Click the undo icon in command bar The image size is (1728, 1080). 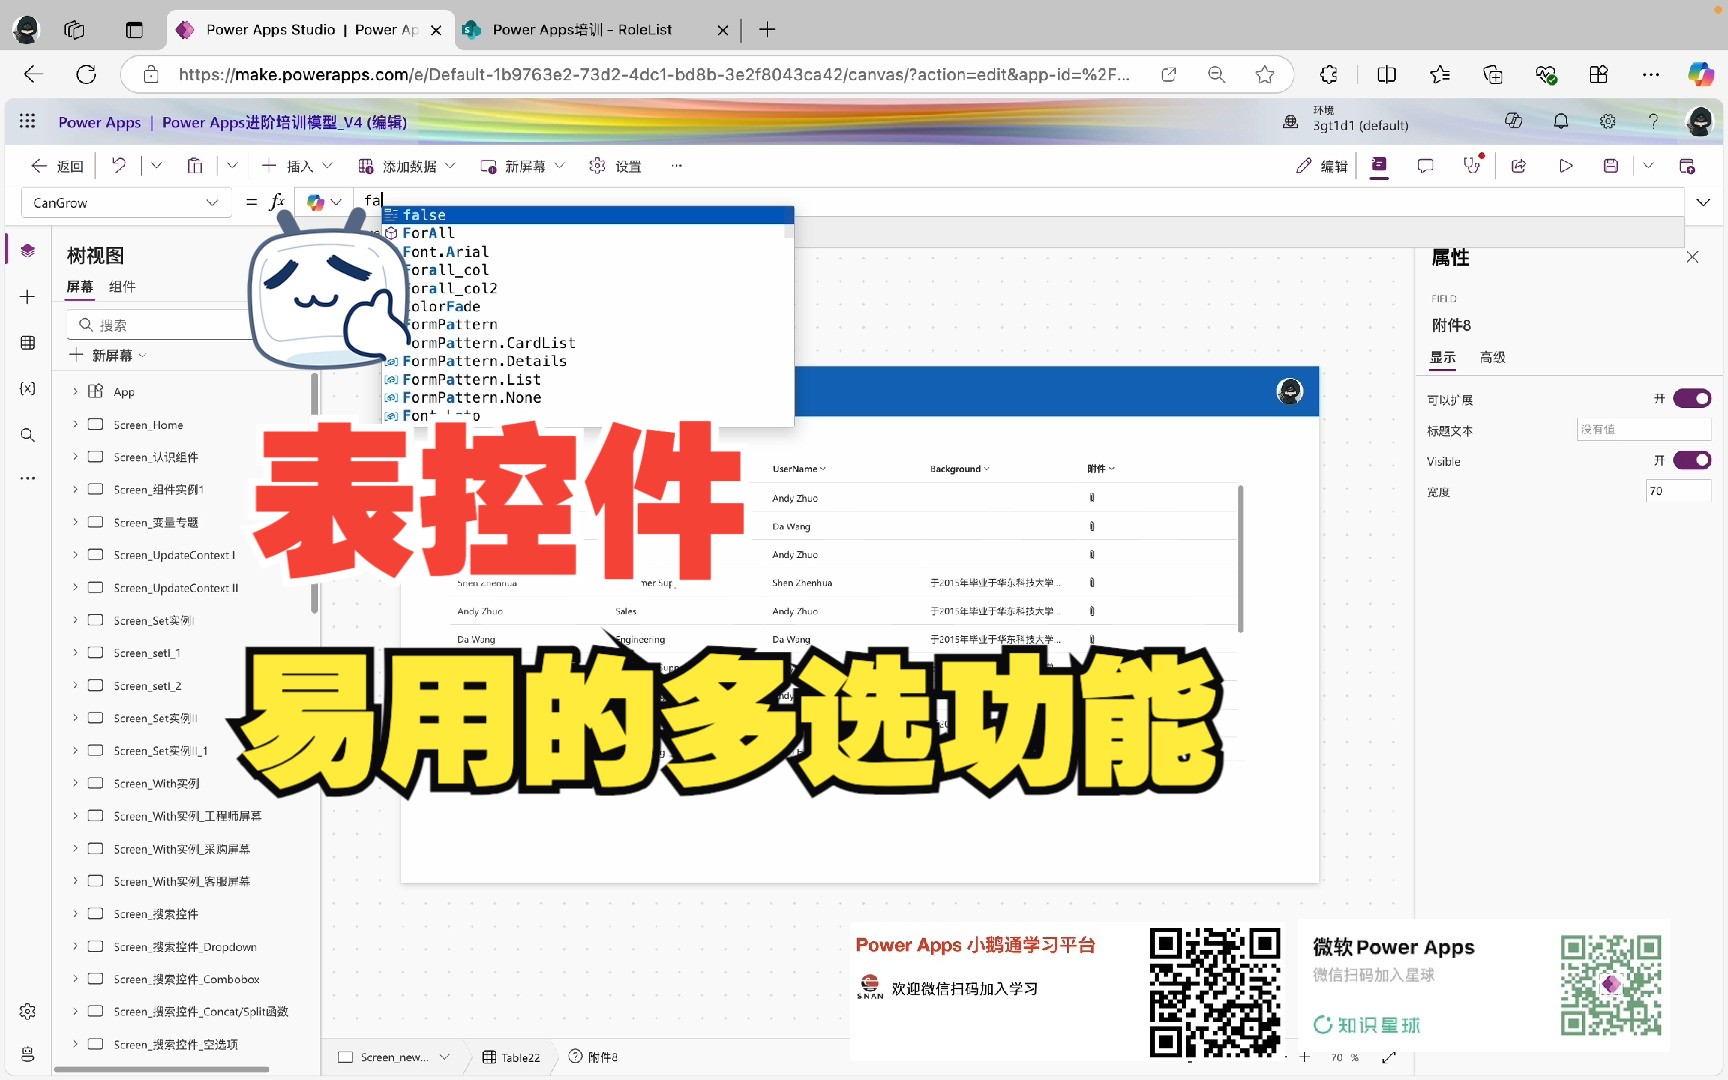click(x=119, y=166)
